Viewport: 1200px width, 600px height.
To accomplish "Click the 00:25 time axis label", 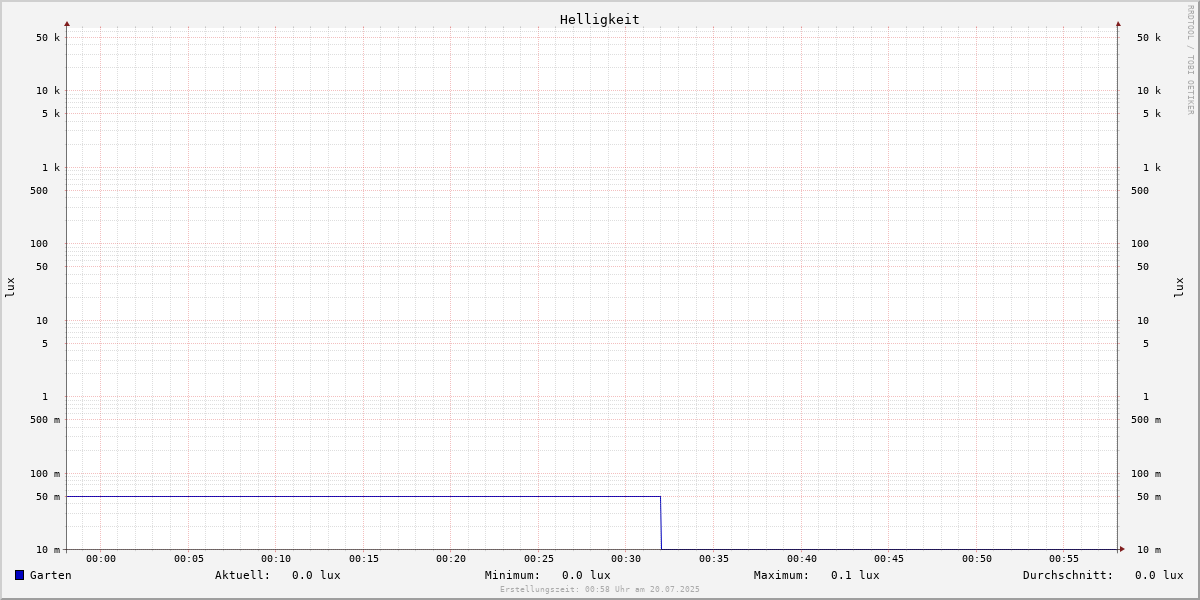I will (539, 559).
